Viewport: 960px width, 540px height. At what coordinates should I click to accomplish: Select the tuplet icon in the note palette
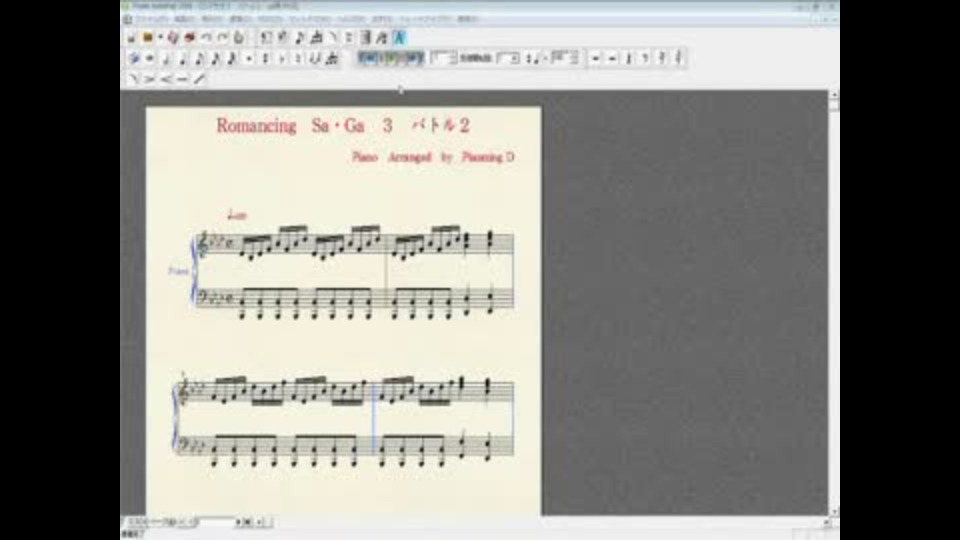pos(331,59)
